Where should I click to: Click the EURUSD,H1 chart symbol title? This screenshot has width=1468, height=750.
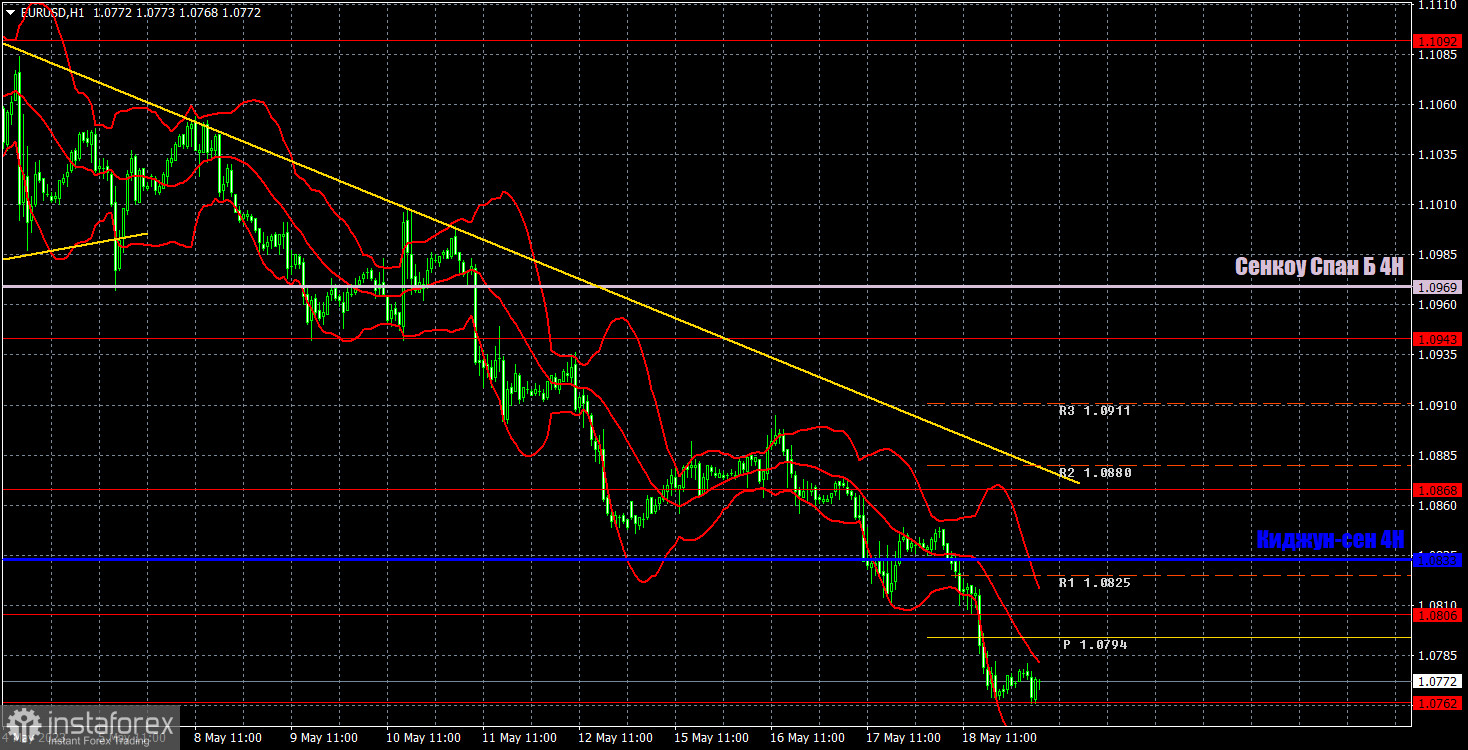point(52,13)
